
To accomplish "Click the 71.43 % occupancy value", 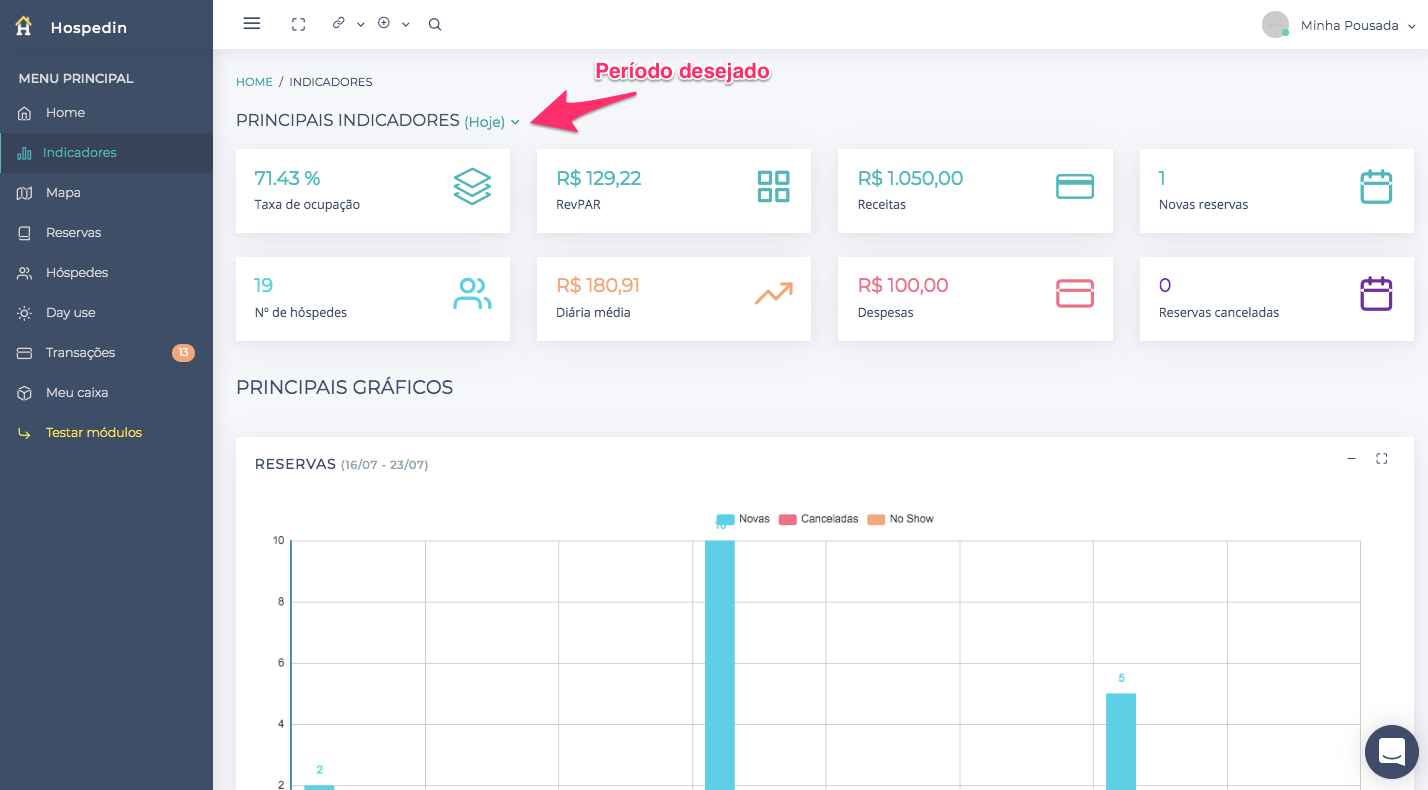I will click(x=287, y=179).
